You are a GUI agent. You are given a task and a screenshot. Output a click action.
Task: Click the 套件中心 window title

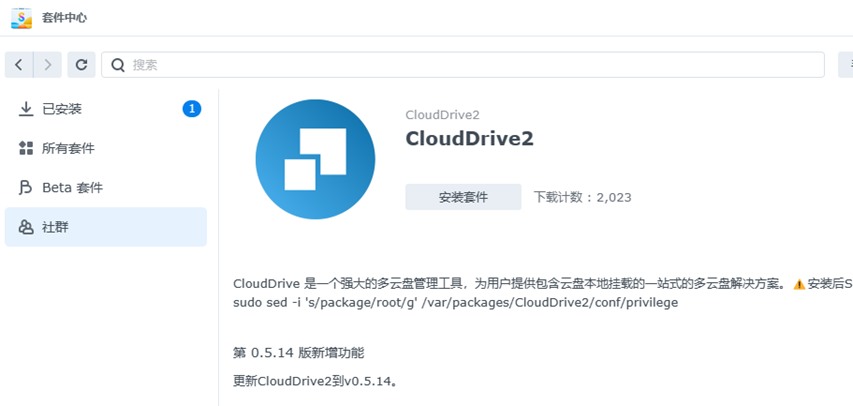(64, 18)
